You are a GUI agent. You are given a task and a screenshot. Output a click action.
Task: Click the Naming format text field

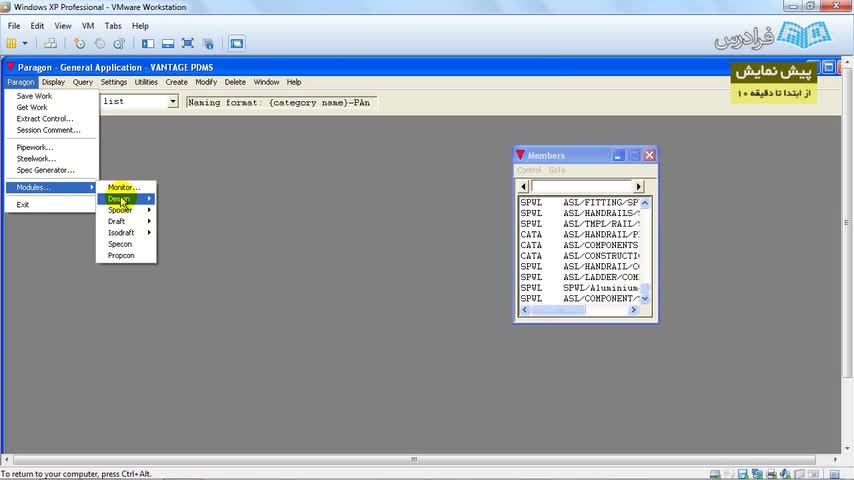281,102
